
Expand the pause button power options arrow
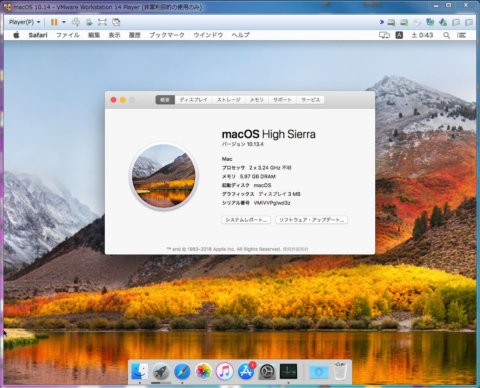(64, 22)
